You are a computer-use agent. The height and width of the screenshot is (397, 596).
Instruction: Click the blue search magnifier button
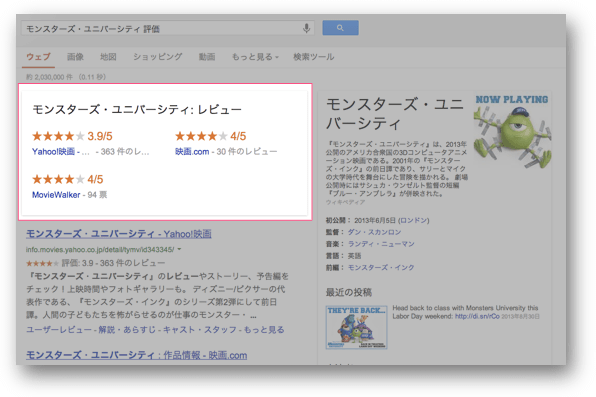[x=340, y=28]
